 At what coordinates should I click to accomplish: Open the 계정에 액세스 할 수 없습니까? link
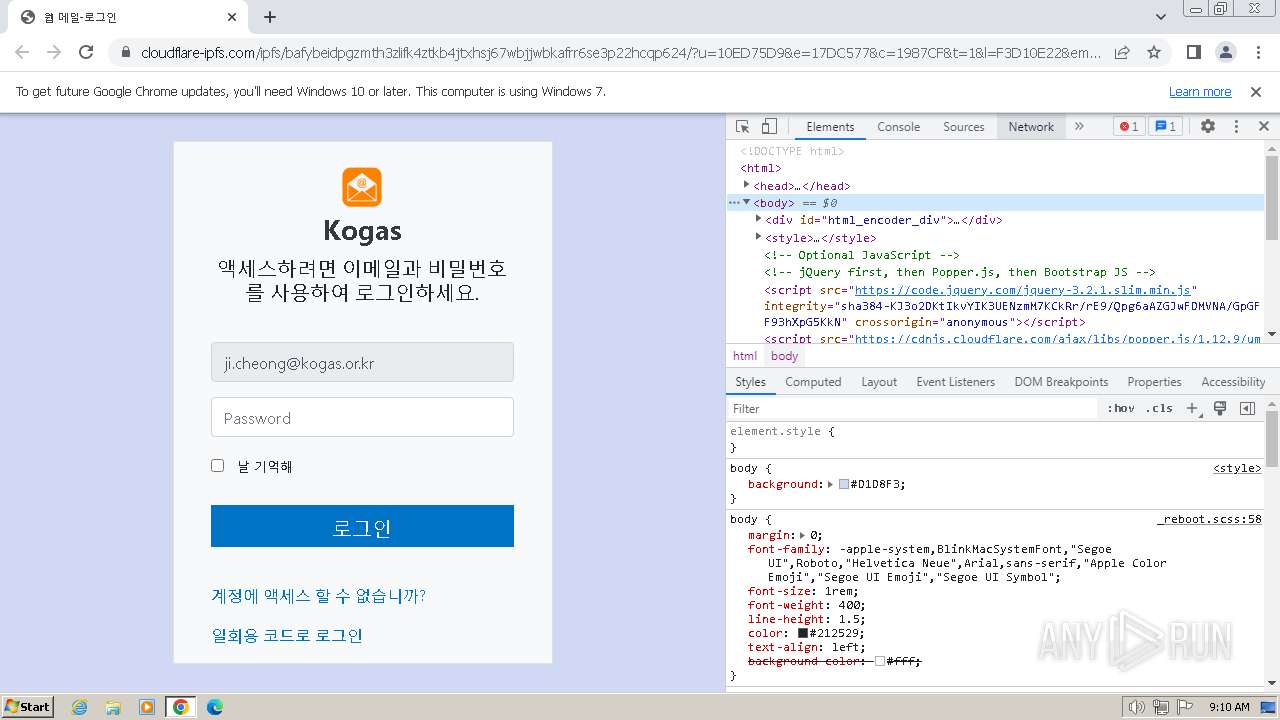(319, 596)
